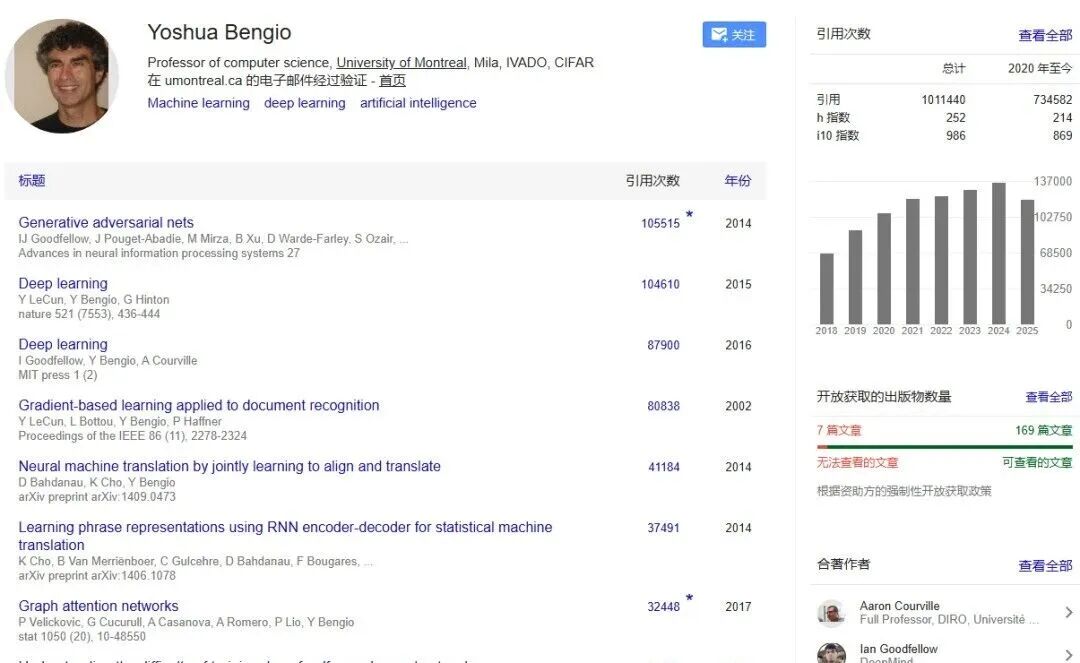Click total citations value 1011440
Screen dimensions: 1080x663
point(943,100)
